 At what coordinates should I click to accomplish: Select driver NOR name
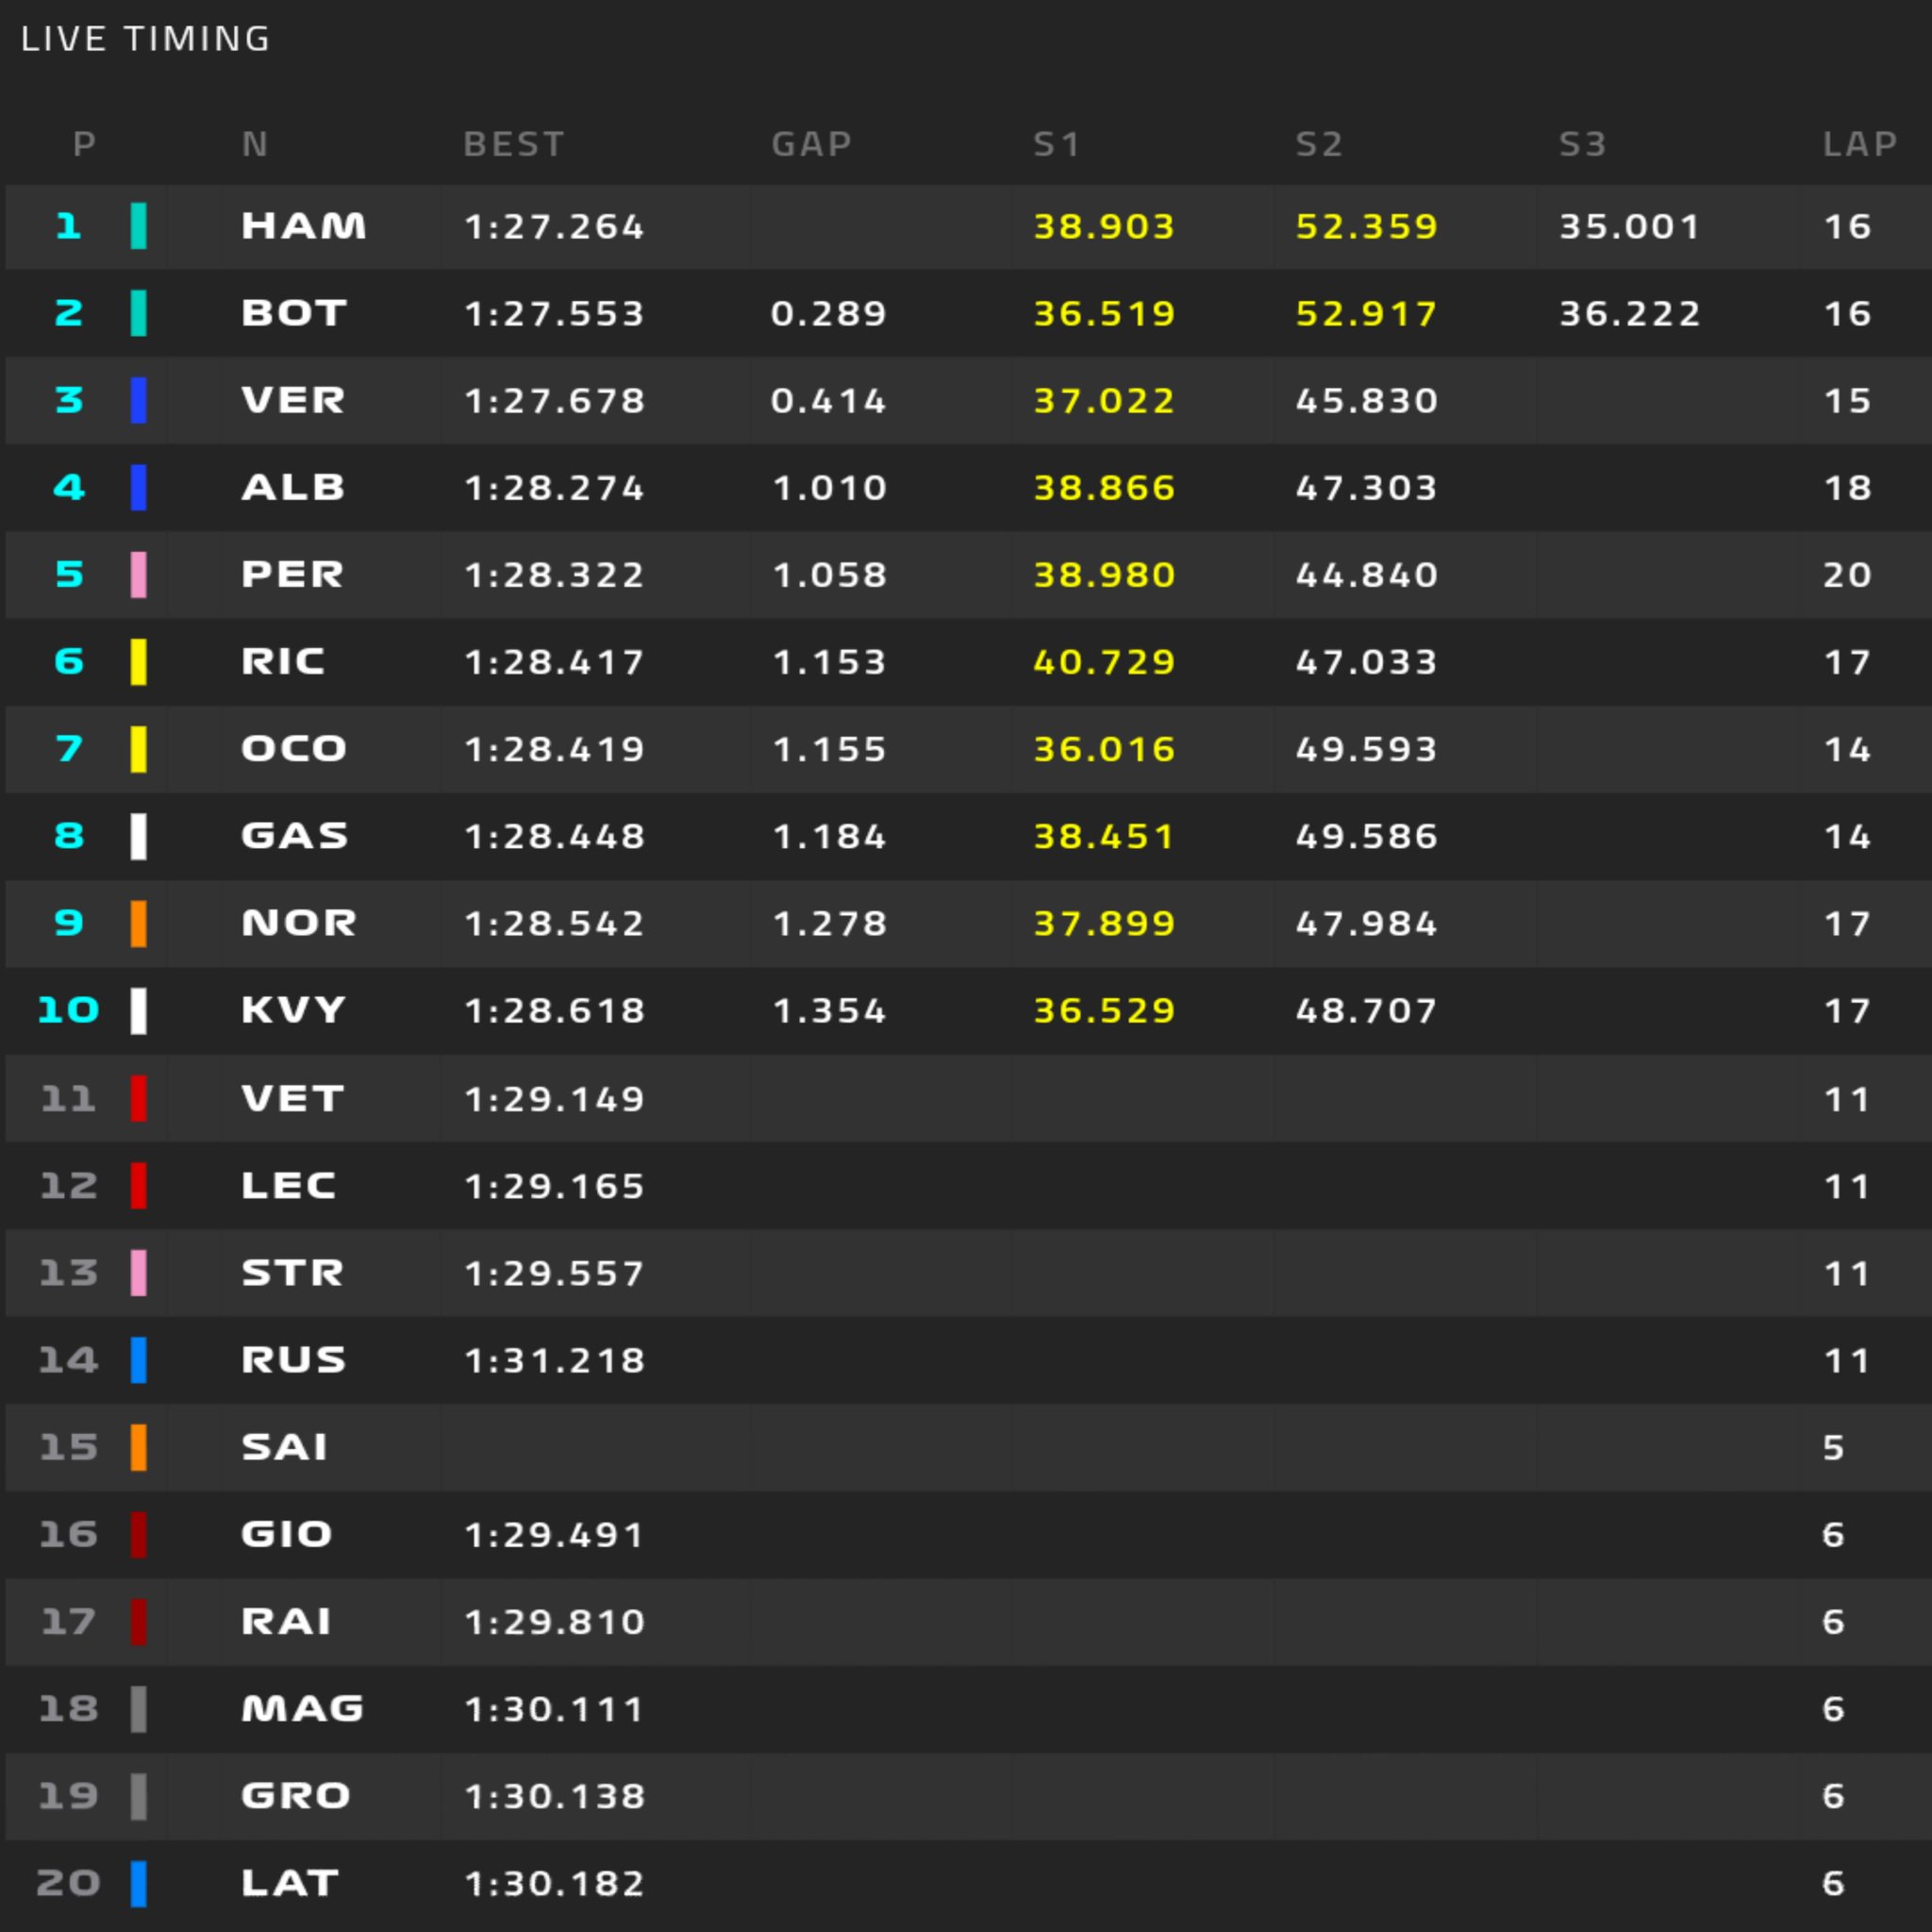tap(299, 922)
